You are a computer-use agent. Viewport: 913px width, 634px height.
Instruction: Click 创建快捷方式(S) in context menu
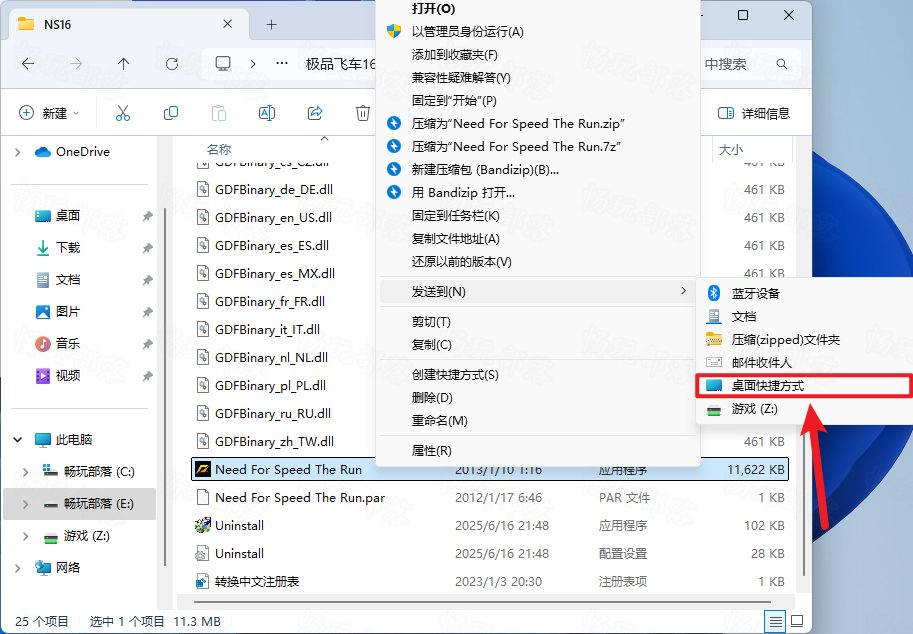[x=455, y=375]
